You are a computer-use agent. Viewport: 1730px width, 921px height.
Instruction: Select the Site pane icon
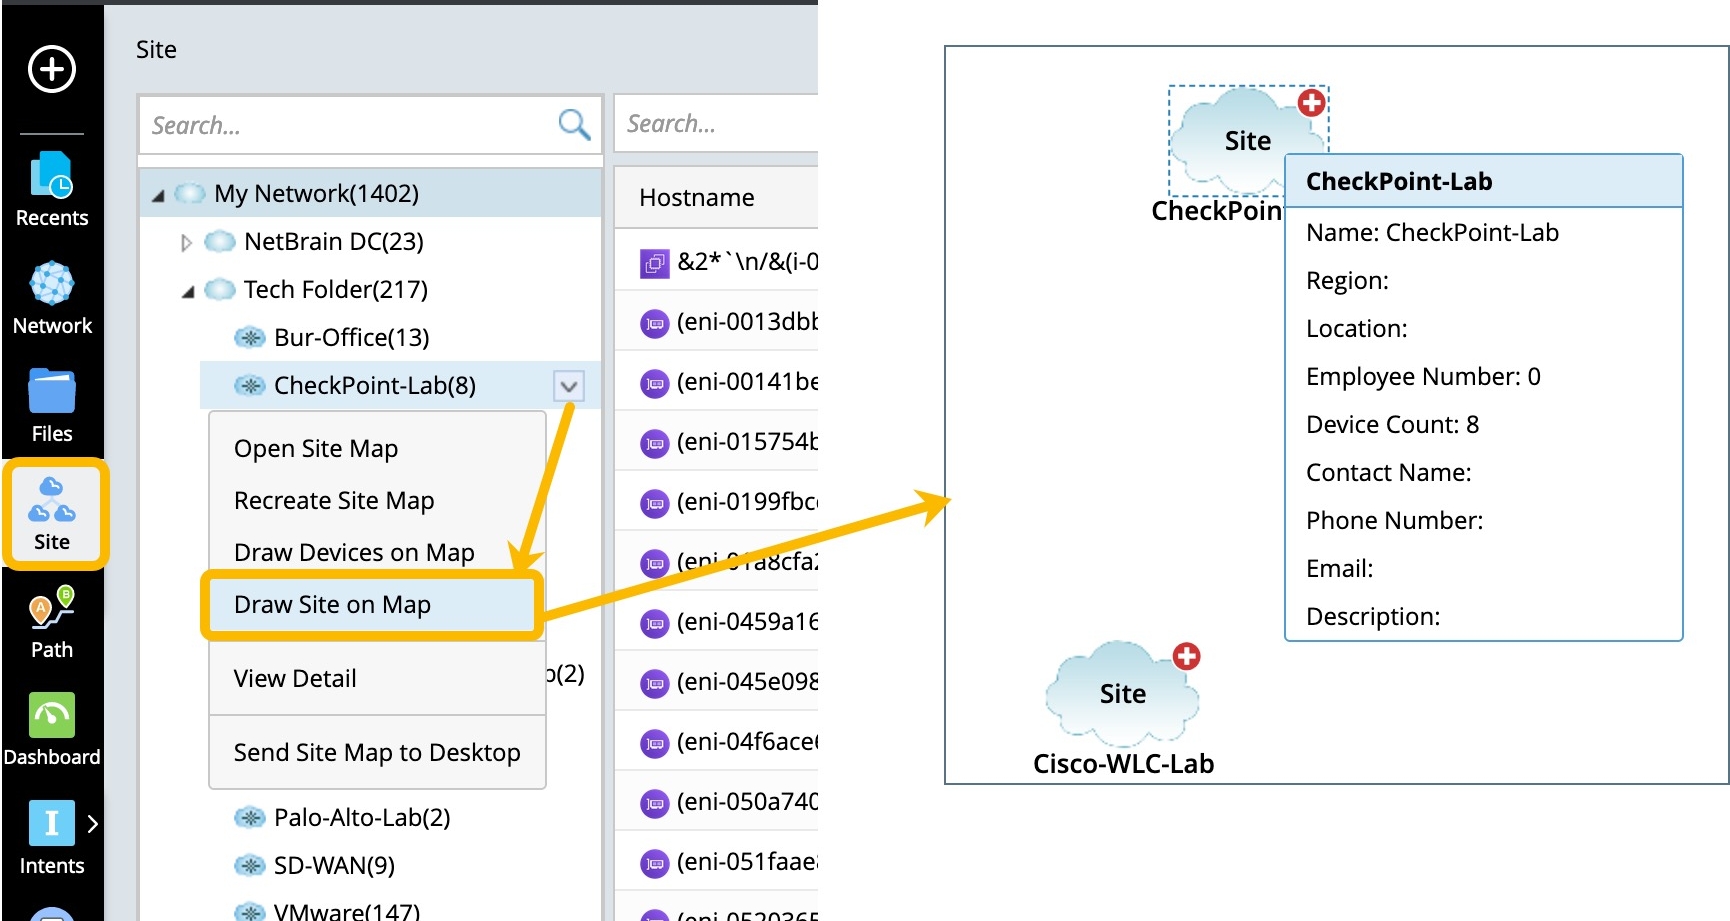pyautogui.click(x=52, y=514)
